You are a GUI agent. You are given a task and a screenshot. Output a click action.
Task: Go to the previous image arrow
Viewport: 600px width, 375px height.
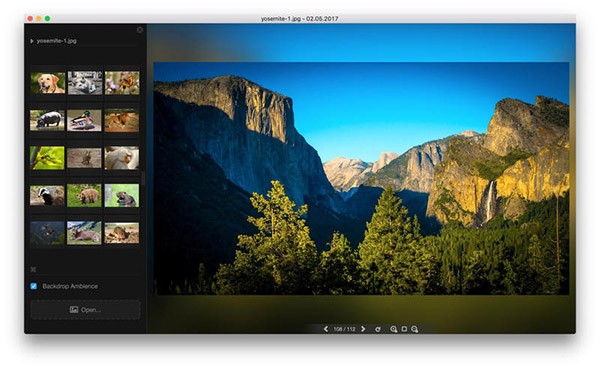click(x=326, y=329)
